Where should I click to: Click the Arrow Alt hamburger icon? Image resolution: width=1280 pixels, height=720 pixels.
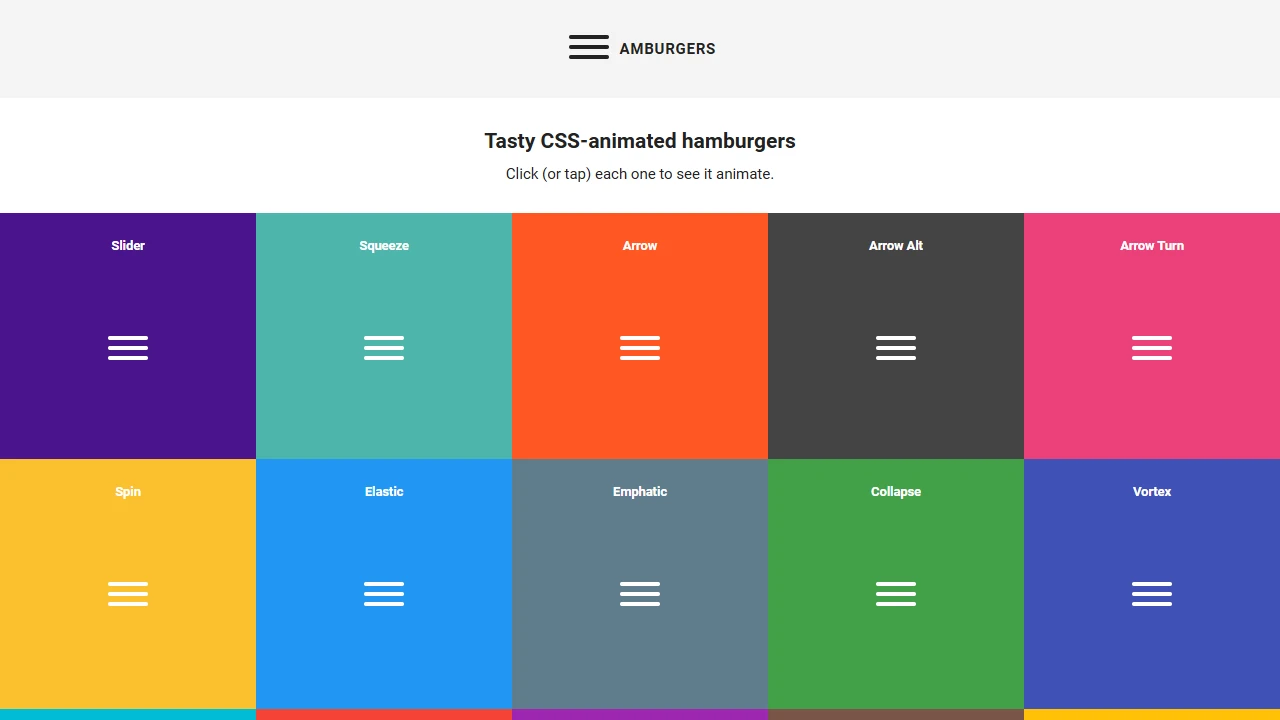pos(896,348)
